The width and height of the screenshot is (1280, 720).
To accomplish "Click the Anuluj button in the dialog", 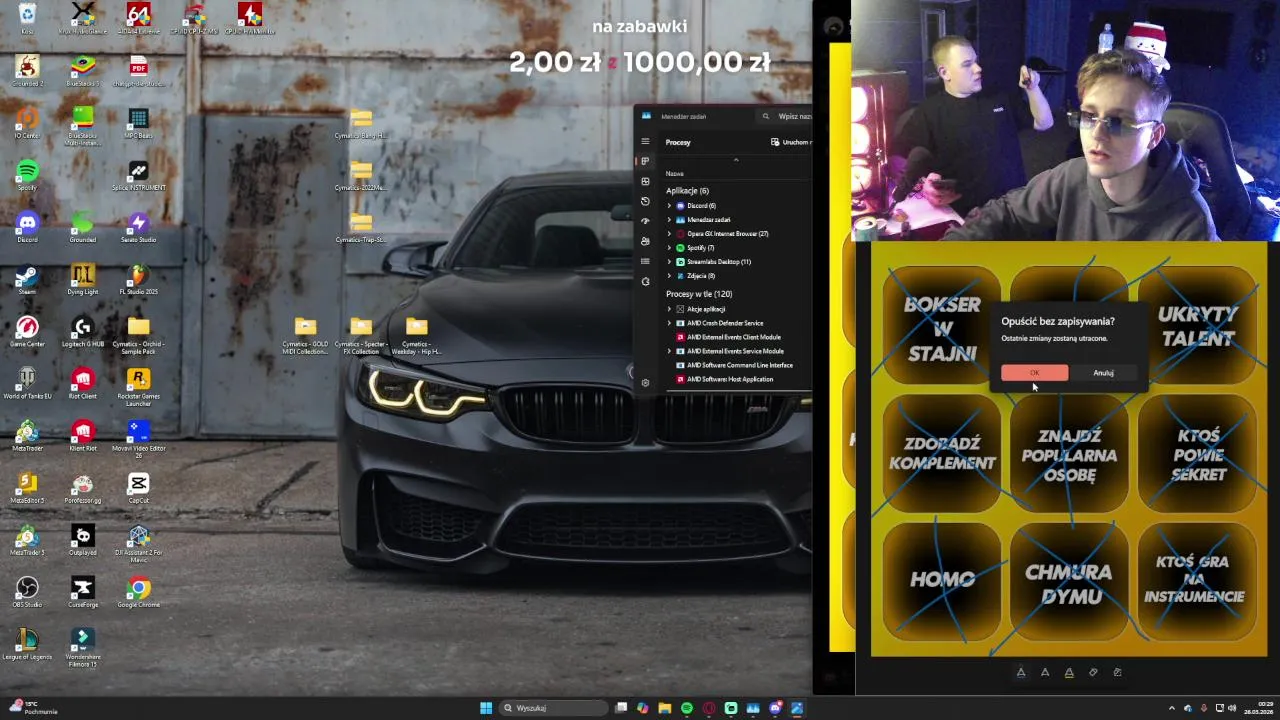I will pos(1103,373).
